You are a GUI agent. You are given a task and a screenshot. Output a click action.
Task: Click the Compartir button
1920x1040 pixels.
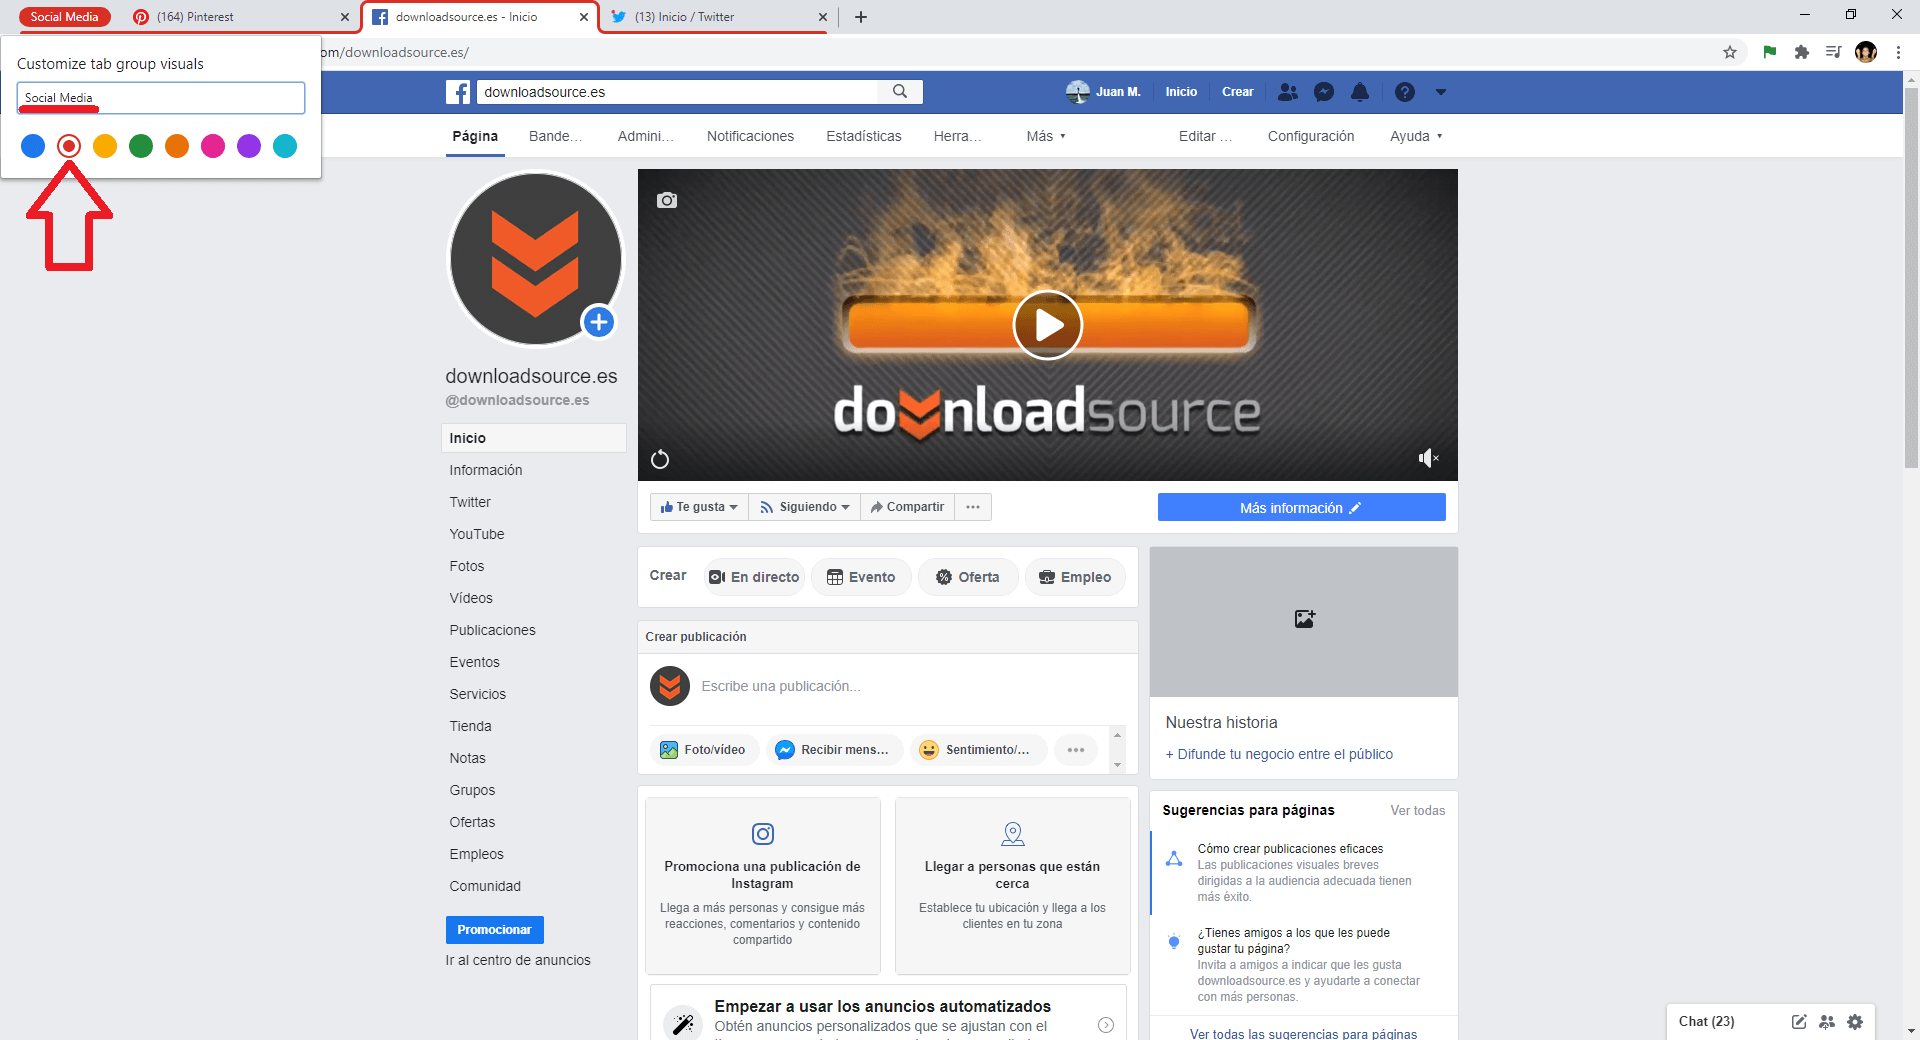point(907,507)
